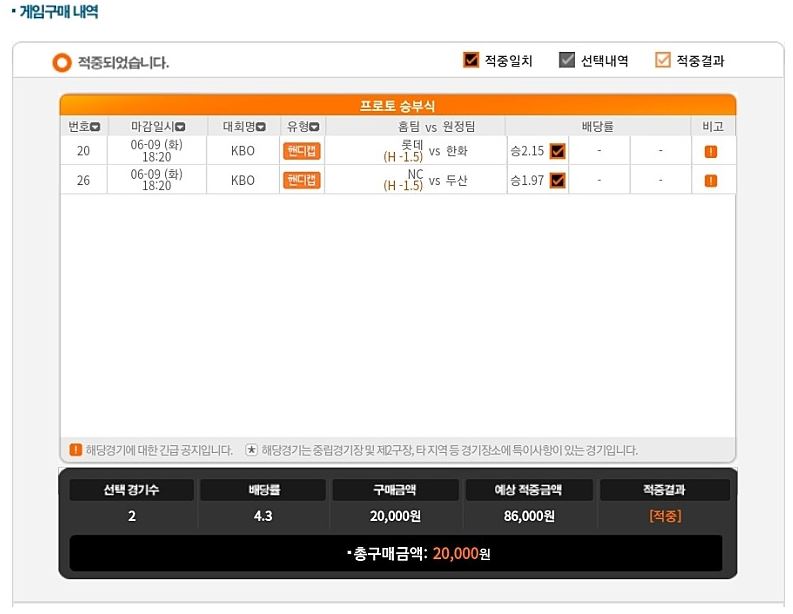Viewport: 793px width, 614px height.
Task: Open urgent notice icon for game 20
Action: pyautogui.click(x=711, y=151)
